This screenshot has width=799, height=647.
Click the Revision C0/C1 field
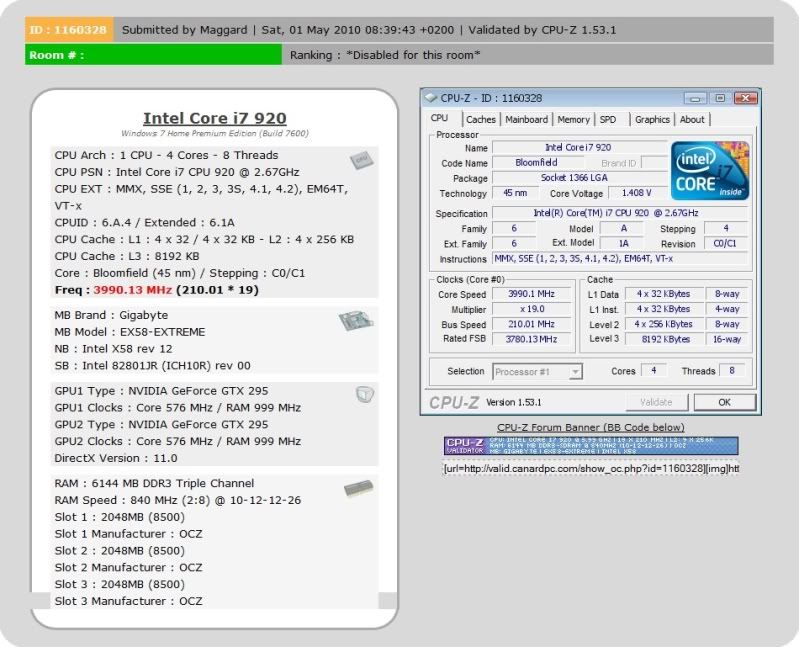tap(726, 244)
